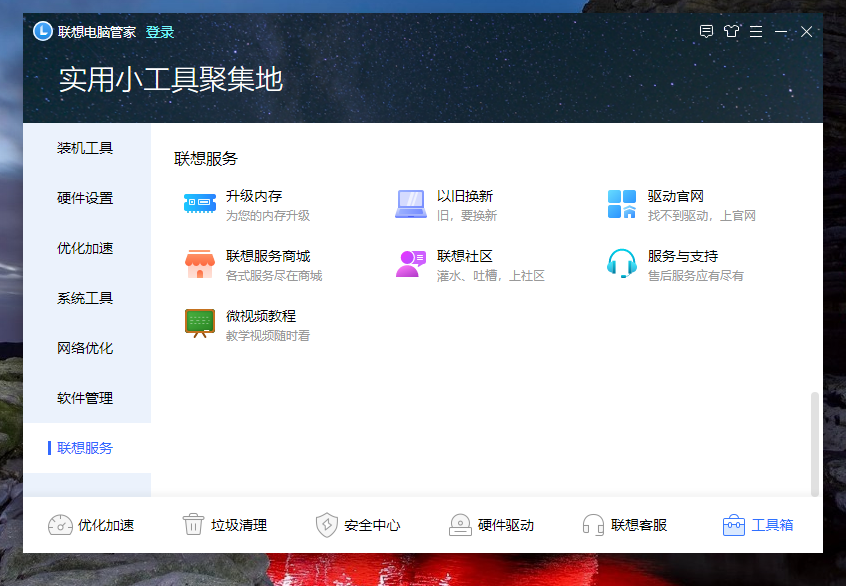Select the 硬件设置 sidebar category

(87, 198)
